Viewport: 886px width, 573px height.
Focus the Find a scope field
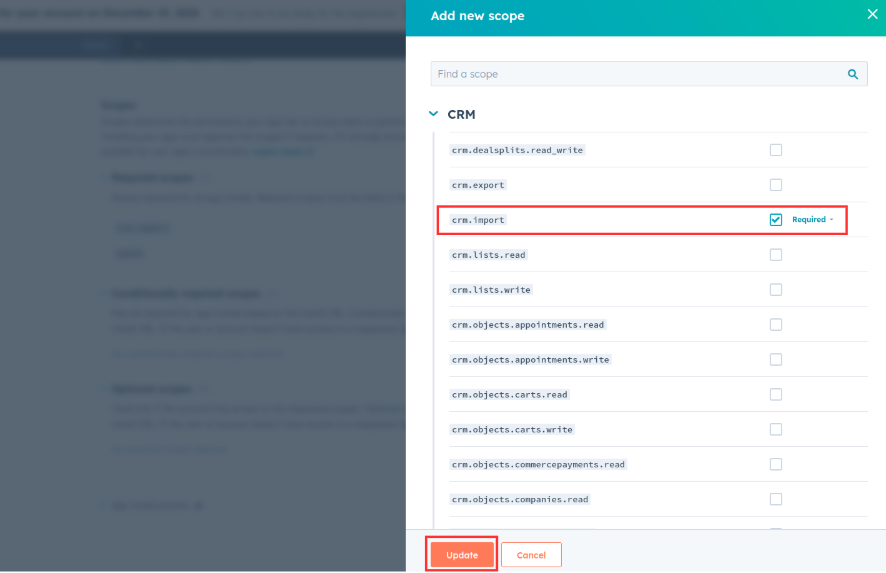coord(649,74)
